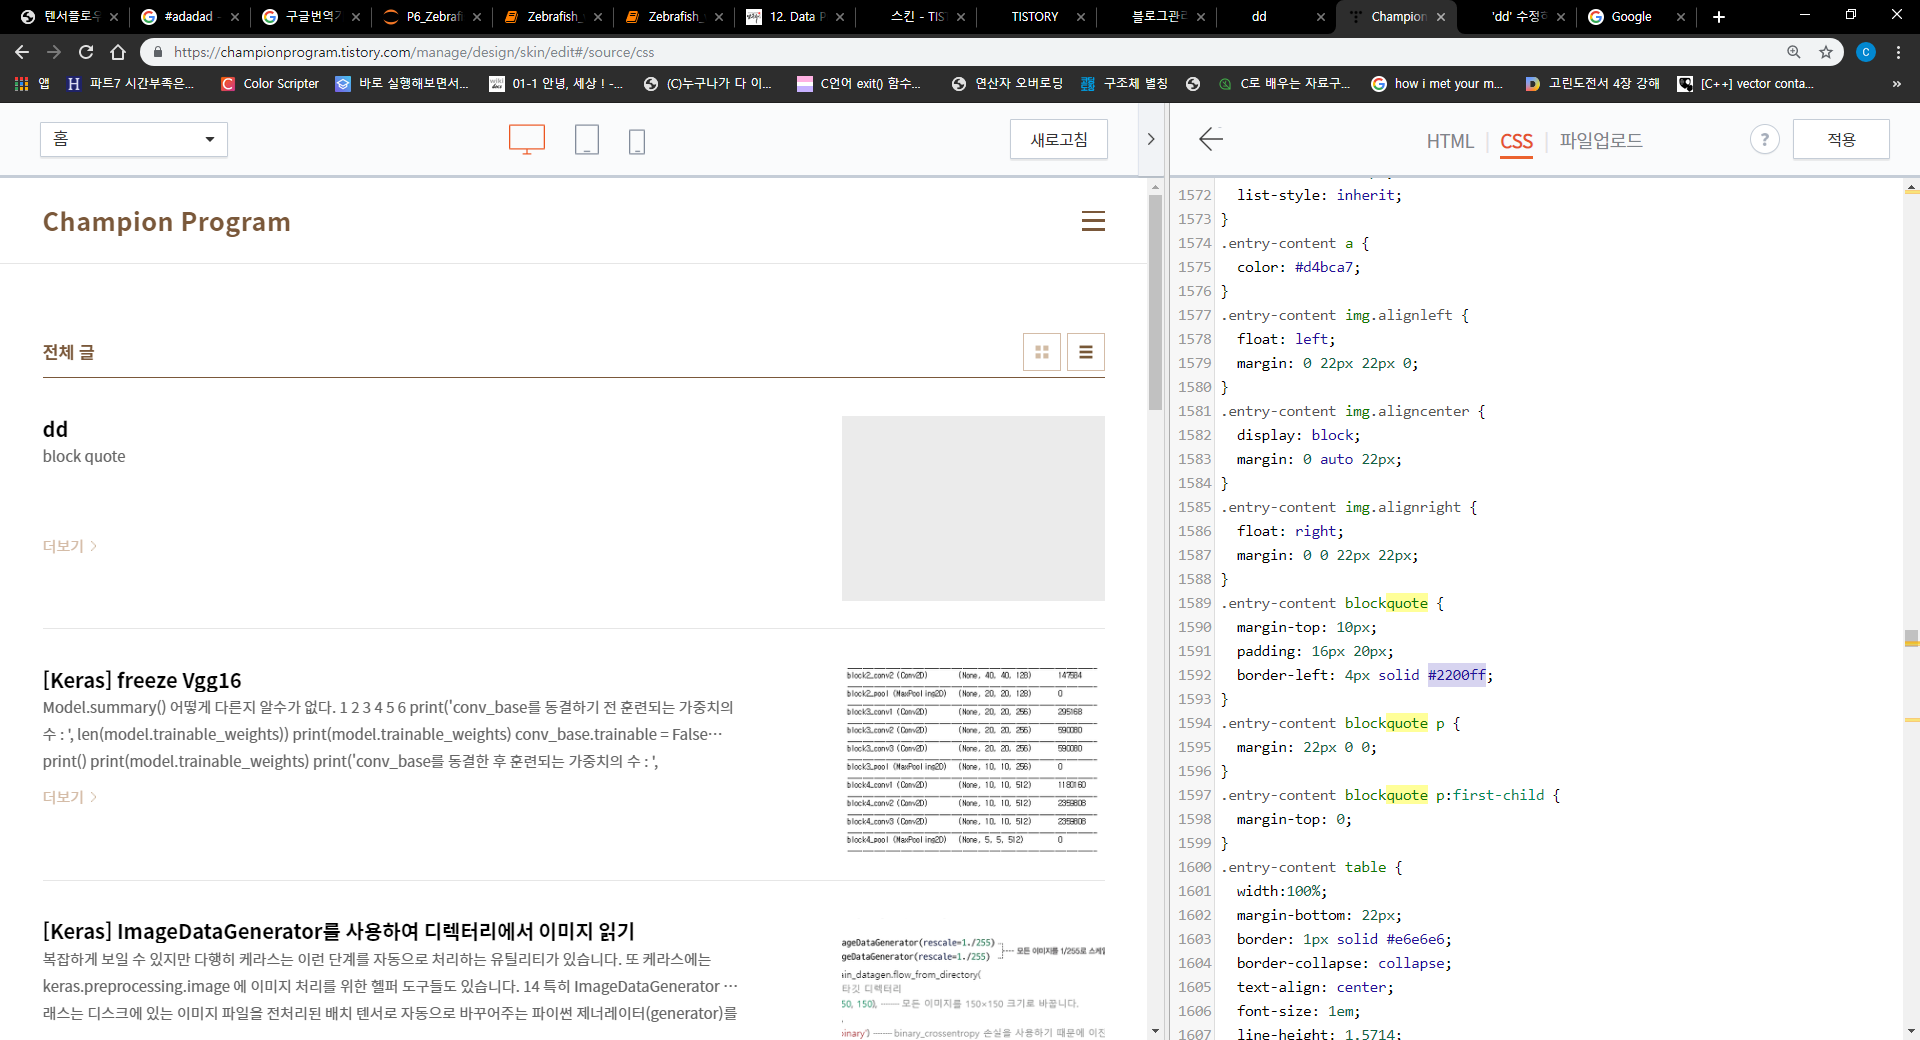Open the hamburger menu on Champion Program
The width and height of the screenshot is (1920, 1040).
coord(1093,221)
